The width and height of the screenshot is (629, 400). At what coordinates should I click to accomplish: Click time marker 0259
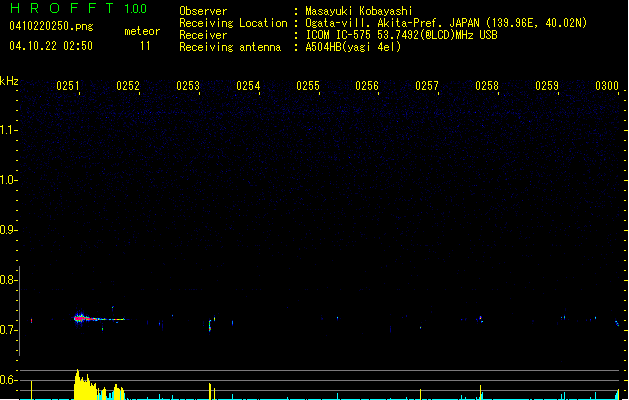(x=547, y=86)
